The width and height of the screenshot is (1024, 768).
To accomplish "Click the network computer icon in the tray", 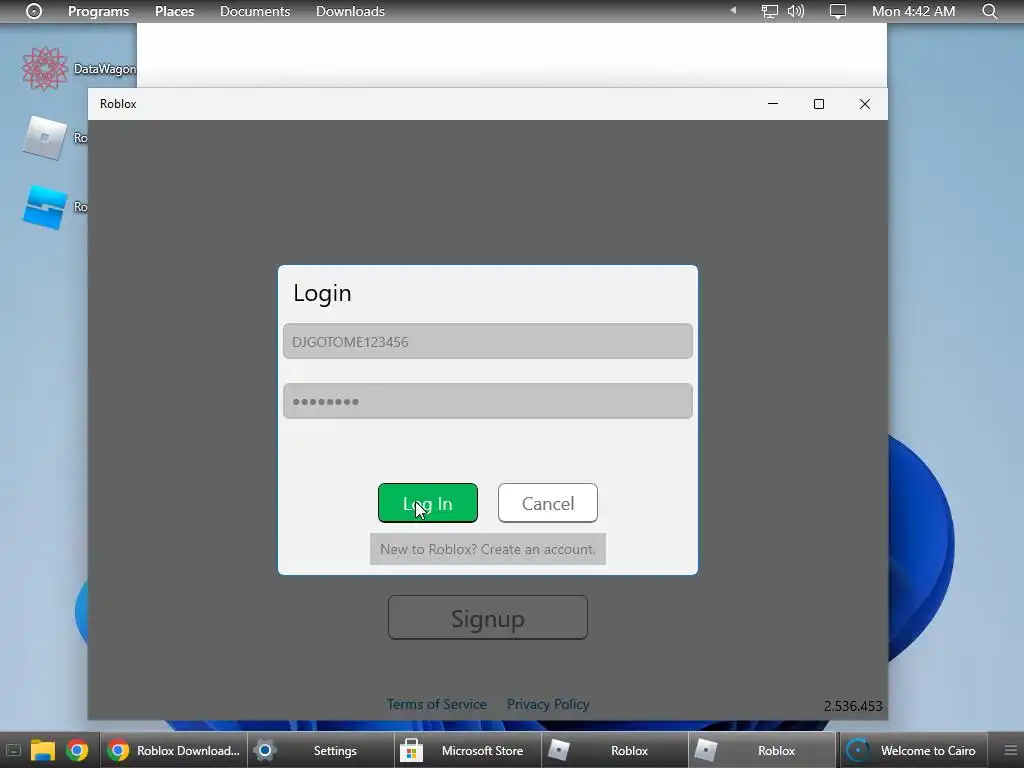I will click(770, 11).
